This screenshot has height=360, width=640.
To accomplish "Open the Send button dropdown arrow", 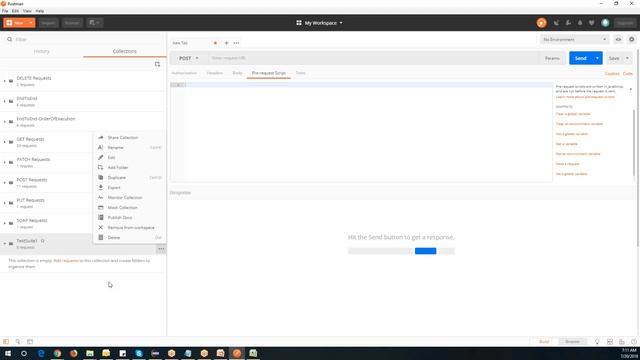I will (597, 58).
